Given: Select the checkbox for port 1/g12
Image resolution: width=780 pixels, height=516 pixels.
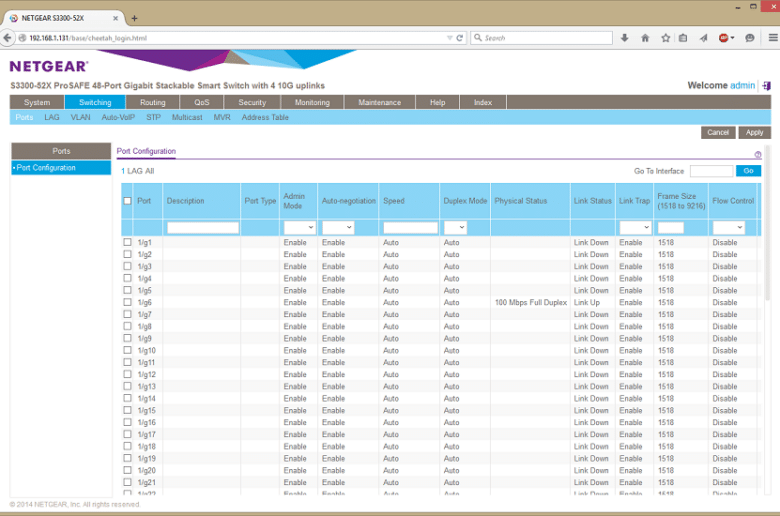Looking at the screenshot, I should coord(127,374).
